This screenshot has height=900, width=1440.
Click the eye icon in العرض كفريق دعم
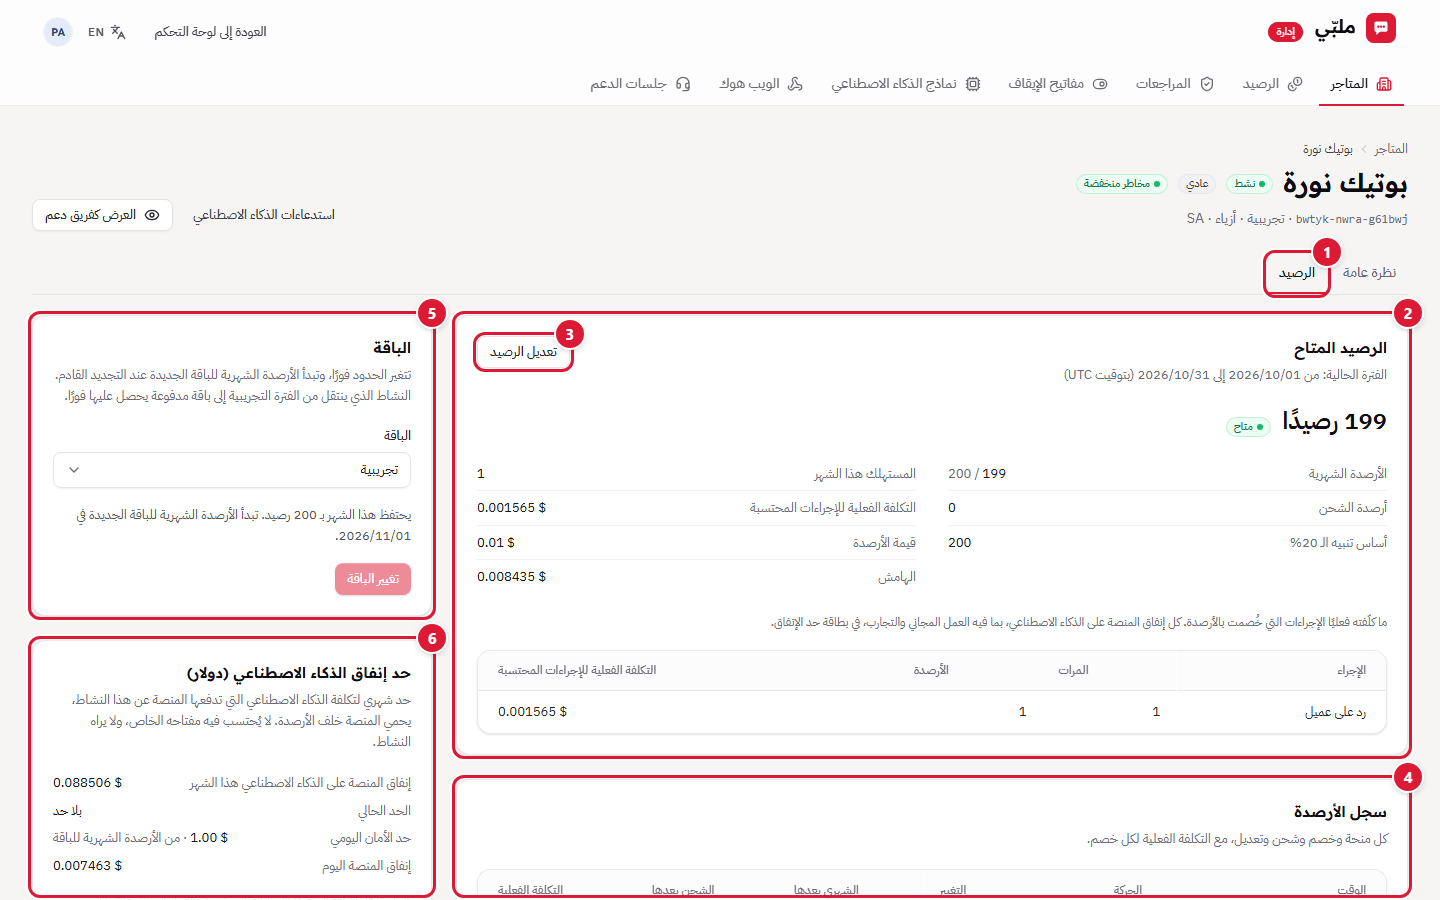[x=152, y=215]
